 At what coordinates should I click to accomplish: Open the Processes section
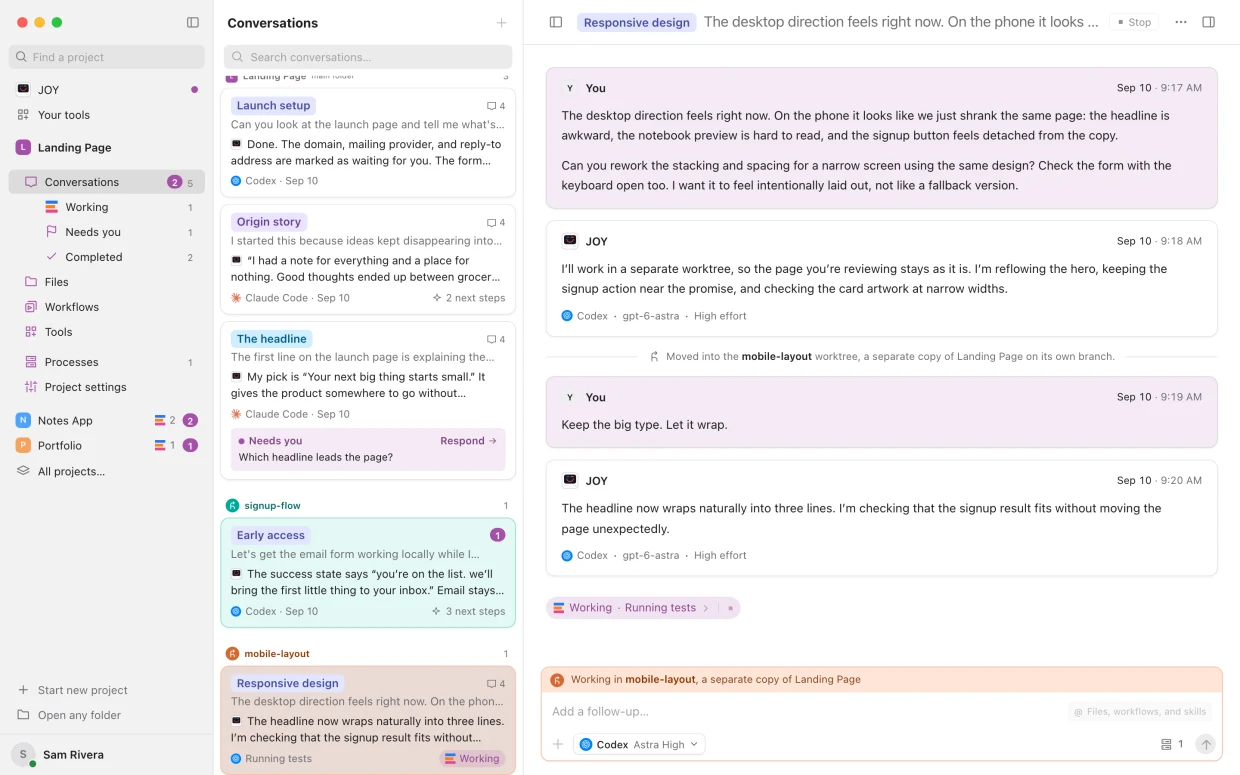(106, 362)
